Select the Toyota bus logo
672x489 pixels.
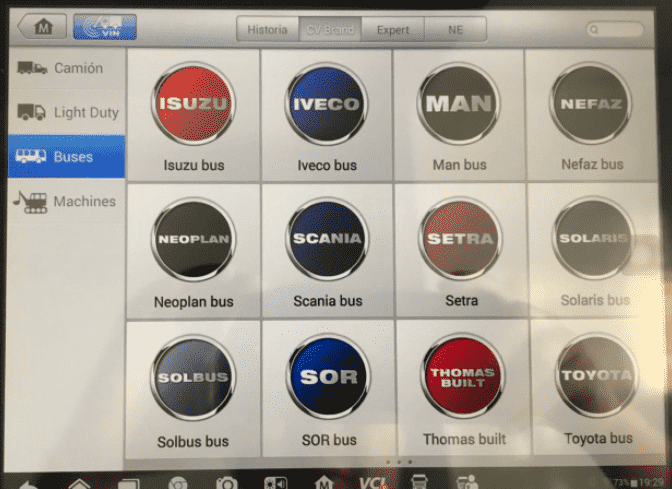click(597, 375)
